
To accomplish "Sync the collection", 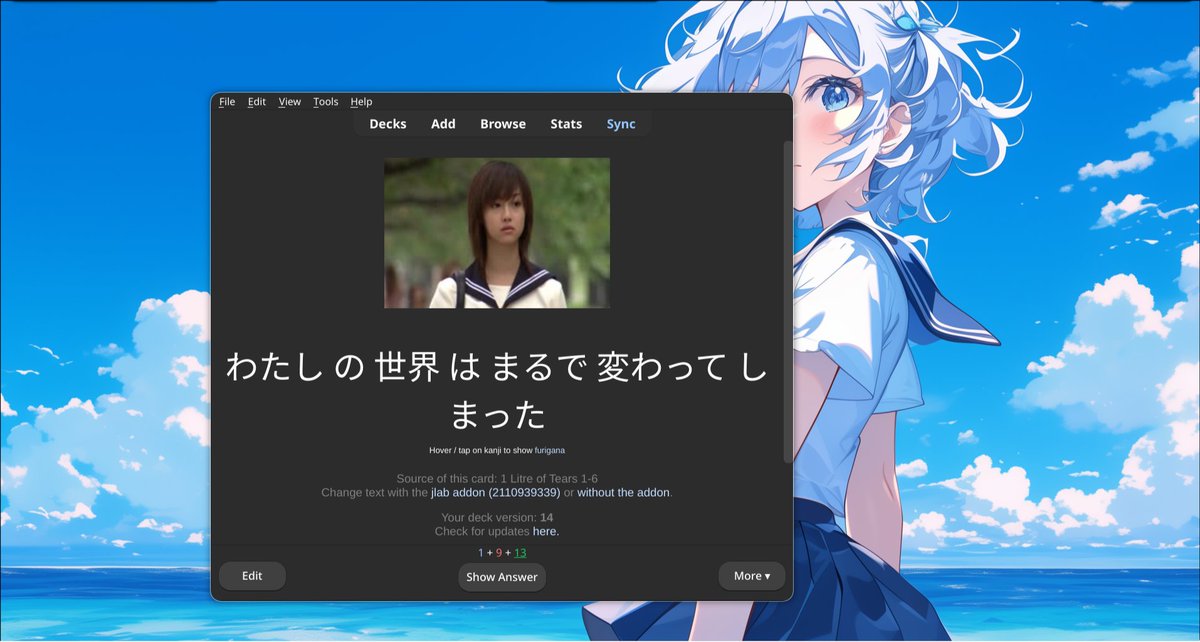I will click(621, 124).
